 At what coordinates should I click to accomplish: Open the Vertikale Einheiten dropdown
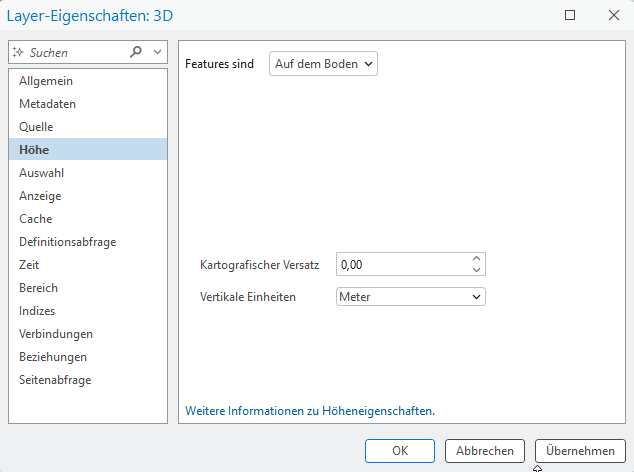point(411,296)
